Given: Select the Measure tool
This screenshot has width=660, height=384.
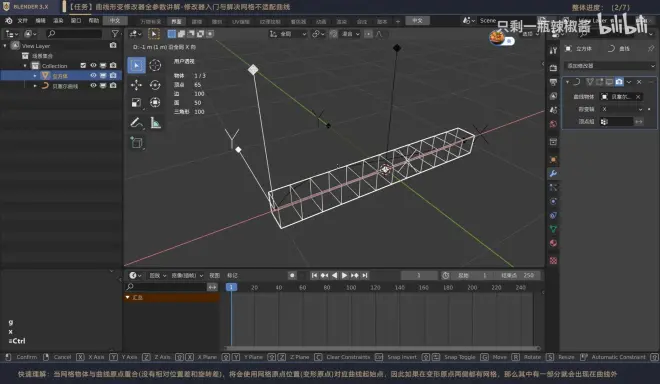Looking at the screenshot, I should coord(155,123).
